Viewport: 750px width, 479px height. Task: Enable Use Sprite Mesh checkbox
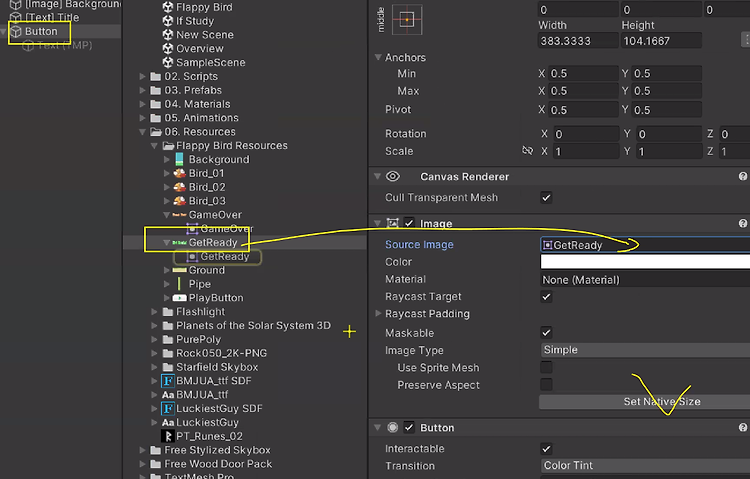point(546,368)
